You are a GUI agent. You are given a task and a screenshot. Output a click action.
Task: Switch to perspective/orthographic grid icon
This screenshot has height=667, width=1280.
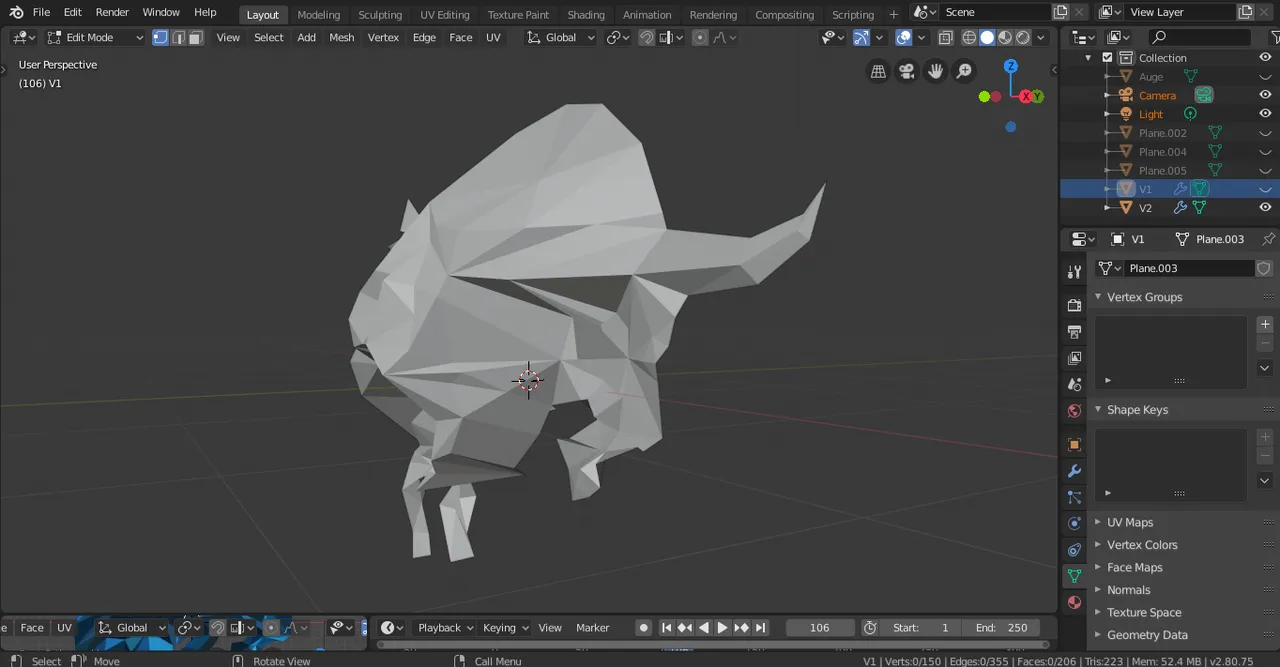tap(878, 71)
